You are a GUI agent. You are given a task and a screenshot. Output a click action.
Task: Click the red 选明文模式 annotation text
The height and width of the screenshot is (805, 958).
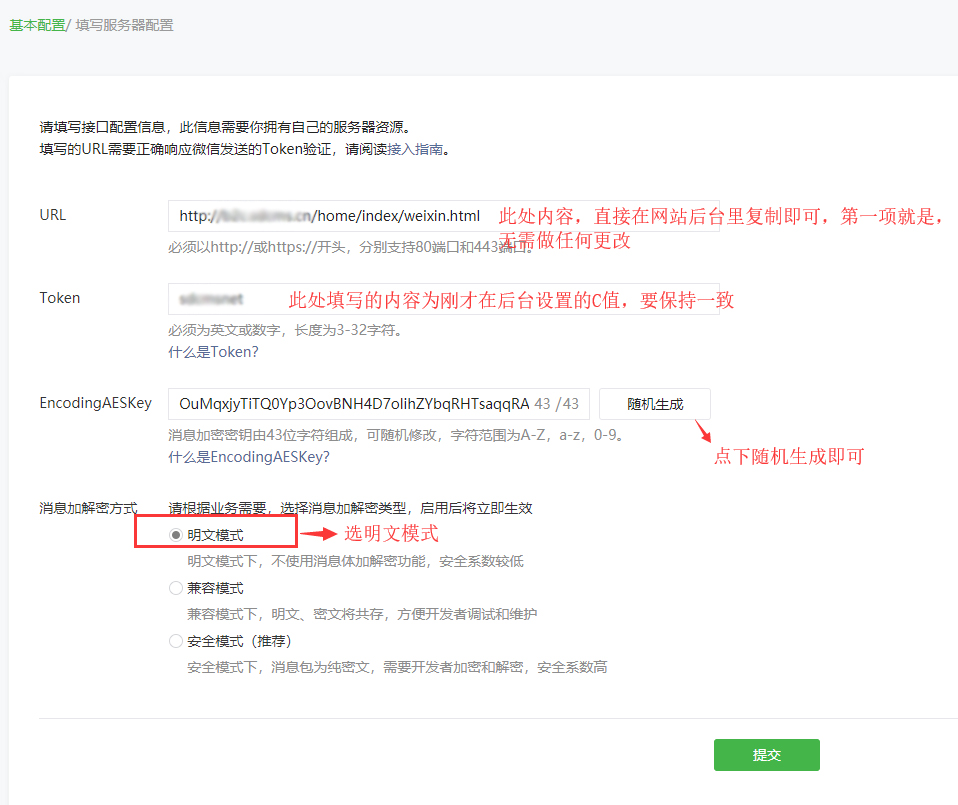tap(391, 534)
